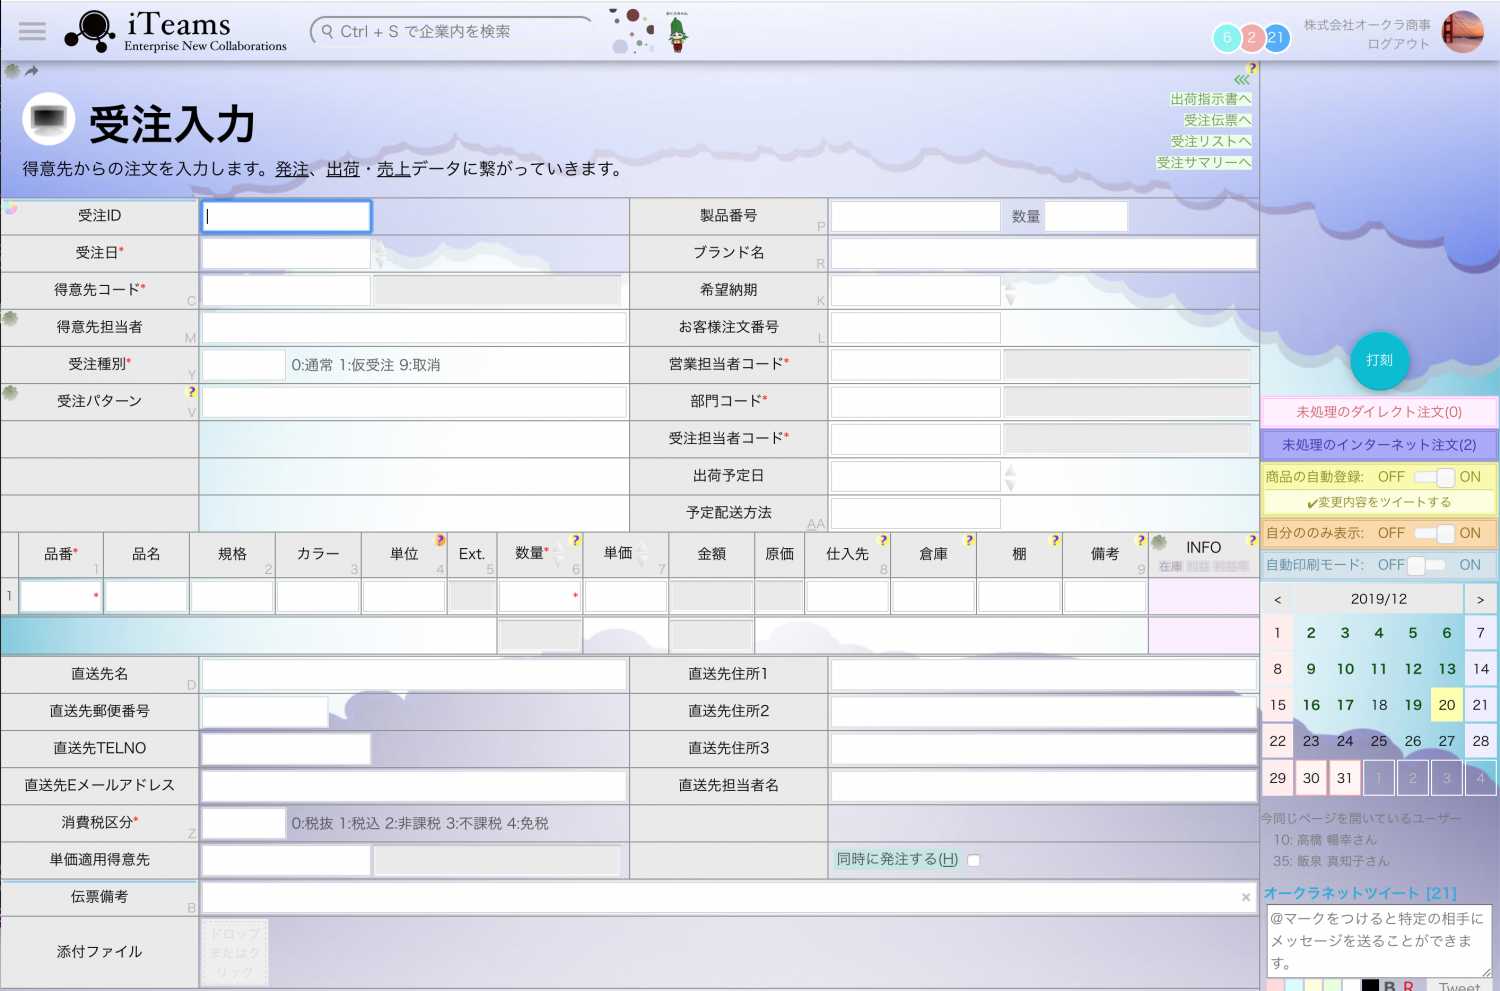The image size is (1500, 991).
Task: Click the user profile avatar photo
Action: pos(1462,32)
